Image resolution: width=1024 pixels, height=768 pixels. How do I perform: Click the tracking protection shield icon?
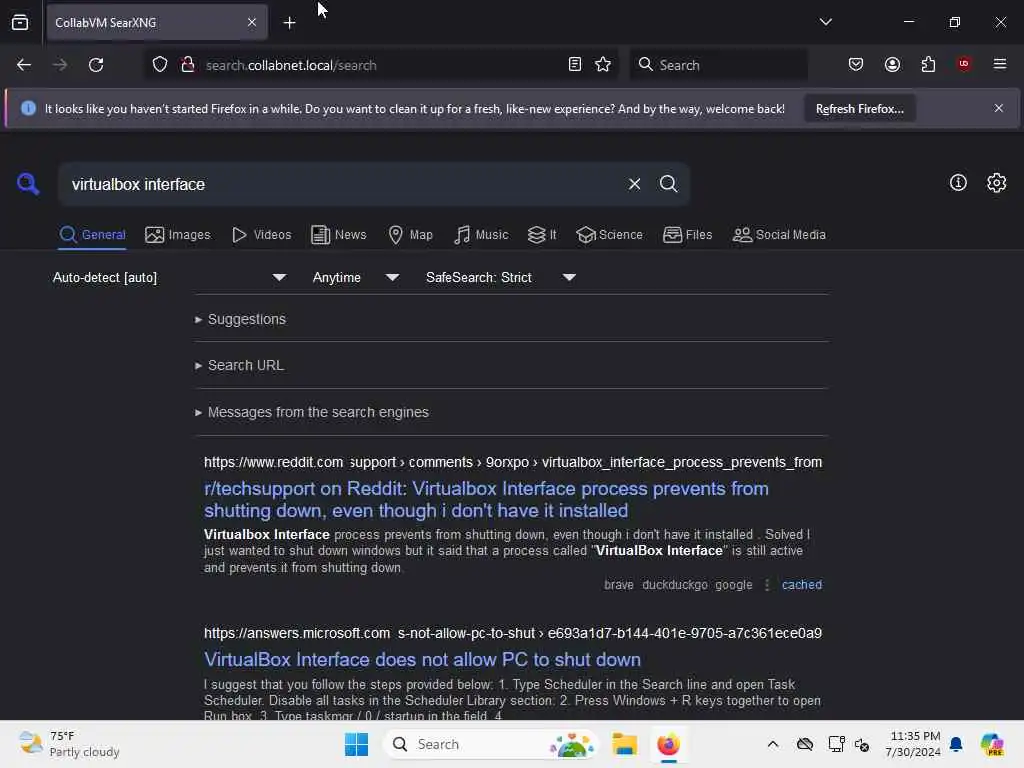click(x=160, y=65)
